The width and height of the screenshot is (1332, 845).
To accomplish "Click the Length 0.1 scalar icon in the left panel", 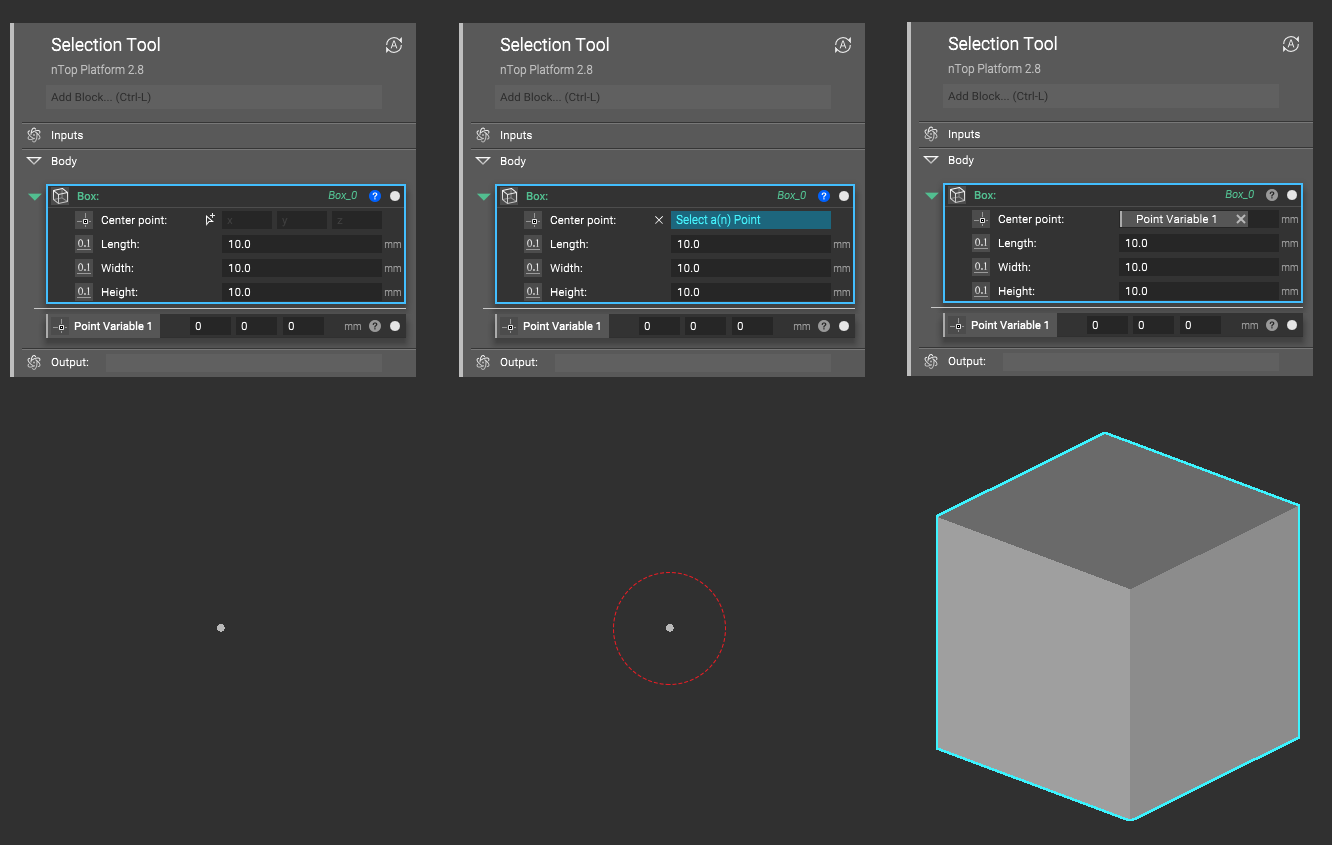I will (x=84, y=244).
